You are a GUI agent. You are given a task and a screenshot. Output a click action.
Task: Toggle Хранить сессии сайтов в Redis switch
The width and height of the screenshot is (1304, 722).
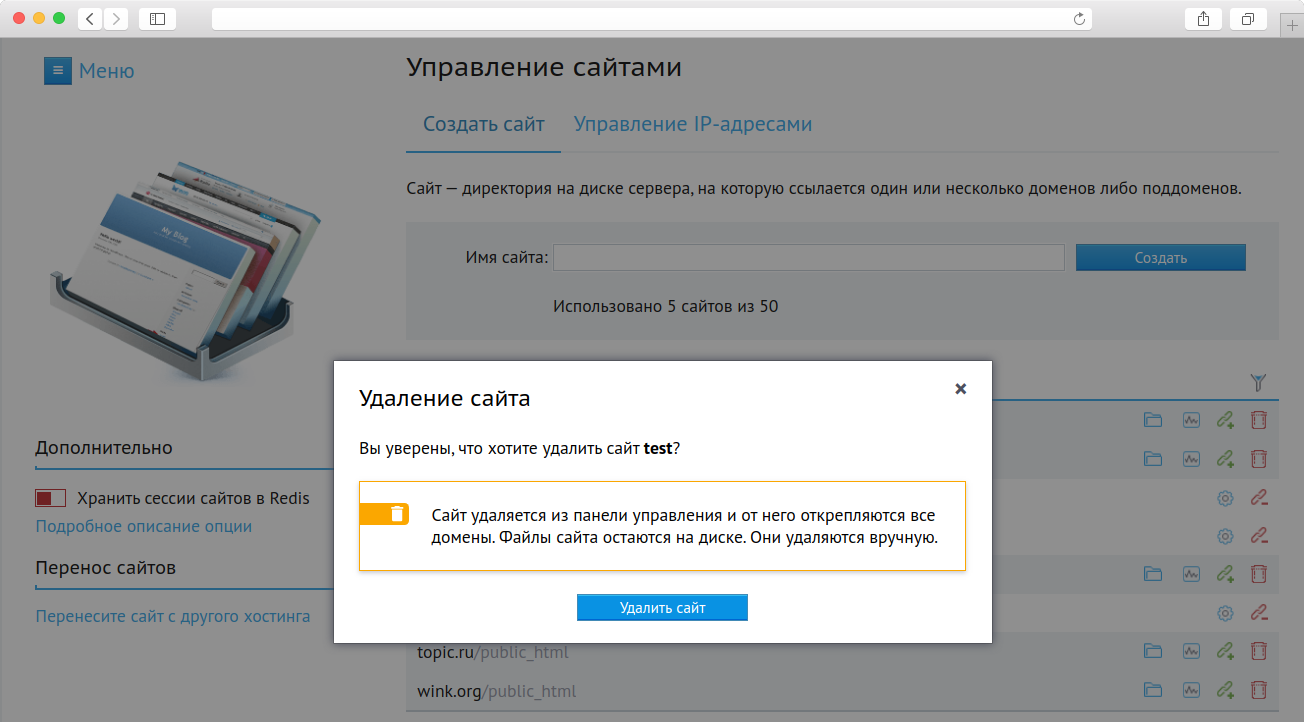tap(51, 498)
